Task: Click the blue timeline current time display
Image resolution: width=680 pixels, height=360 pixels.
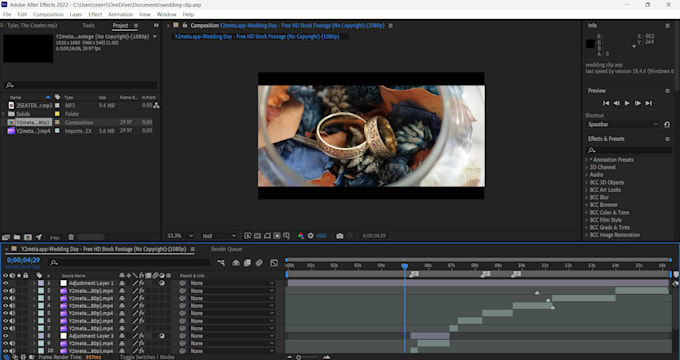Action: pos(23,260)
